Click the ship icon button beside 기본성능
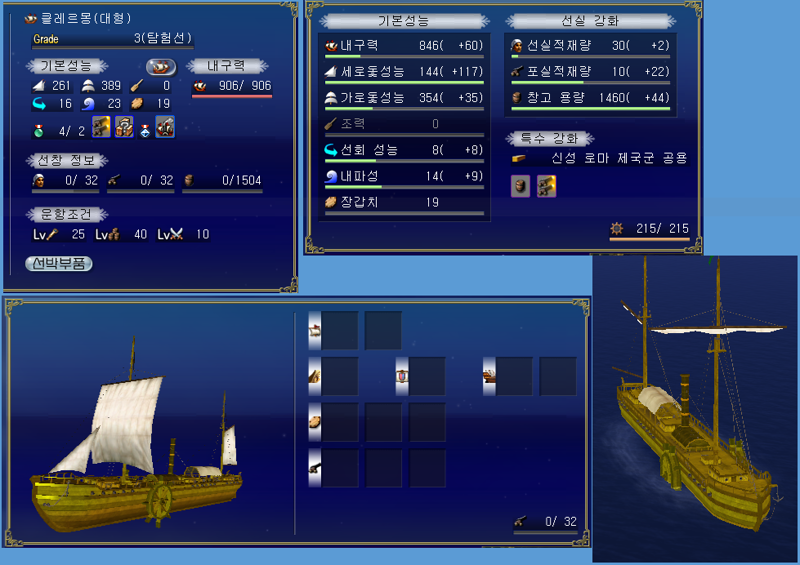Viewport: 800px width, 565px height. pos(161,66)
